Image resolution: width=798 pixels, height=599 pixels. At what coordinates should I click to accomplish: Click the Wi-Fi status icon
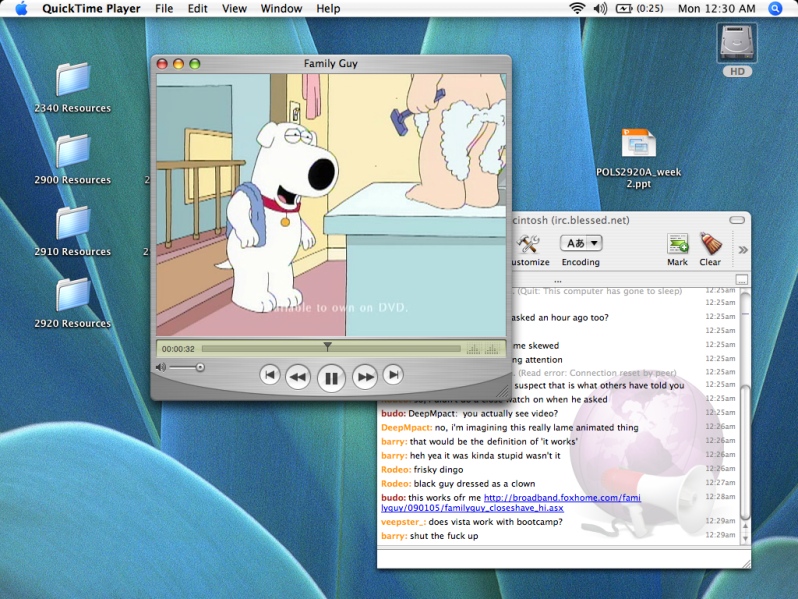click(577, 8)
